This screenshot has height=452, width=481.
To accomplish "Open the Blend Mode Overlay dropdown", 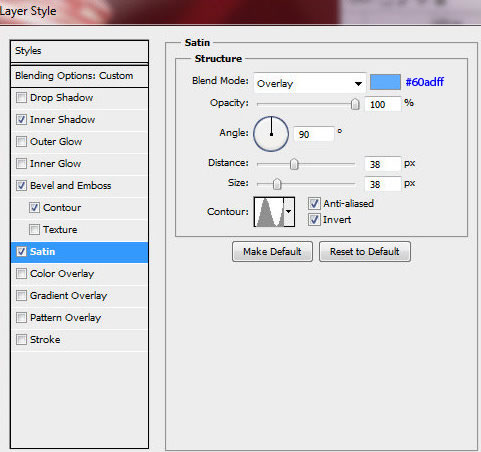I will pos(310,83).
